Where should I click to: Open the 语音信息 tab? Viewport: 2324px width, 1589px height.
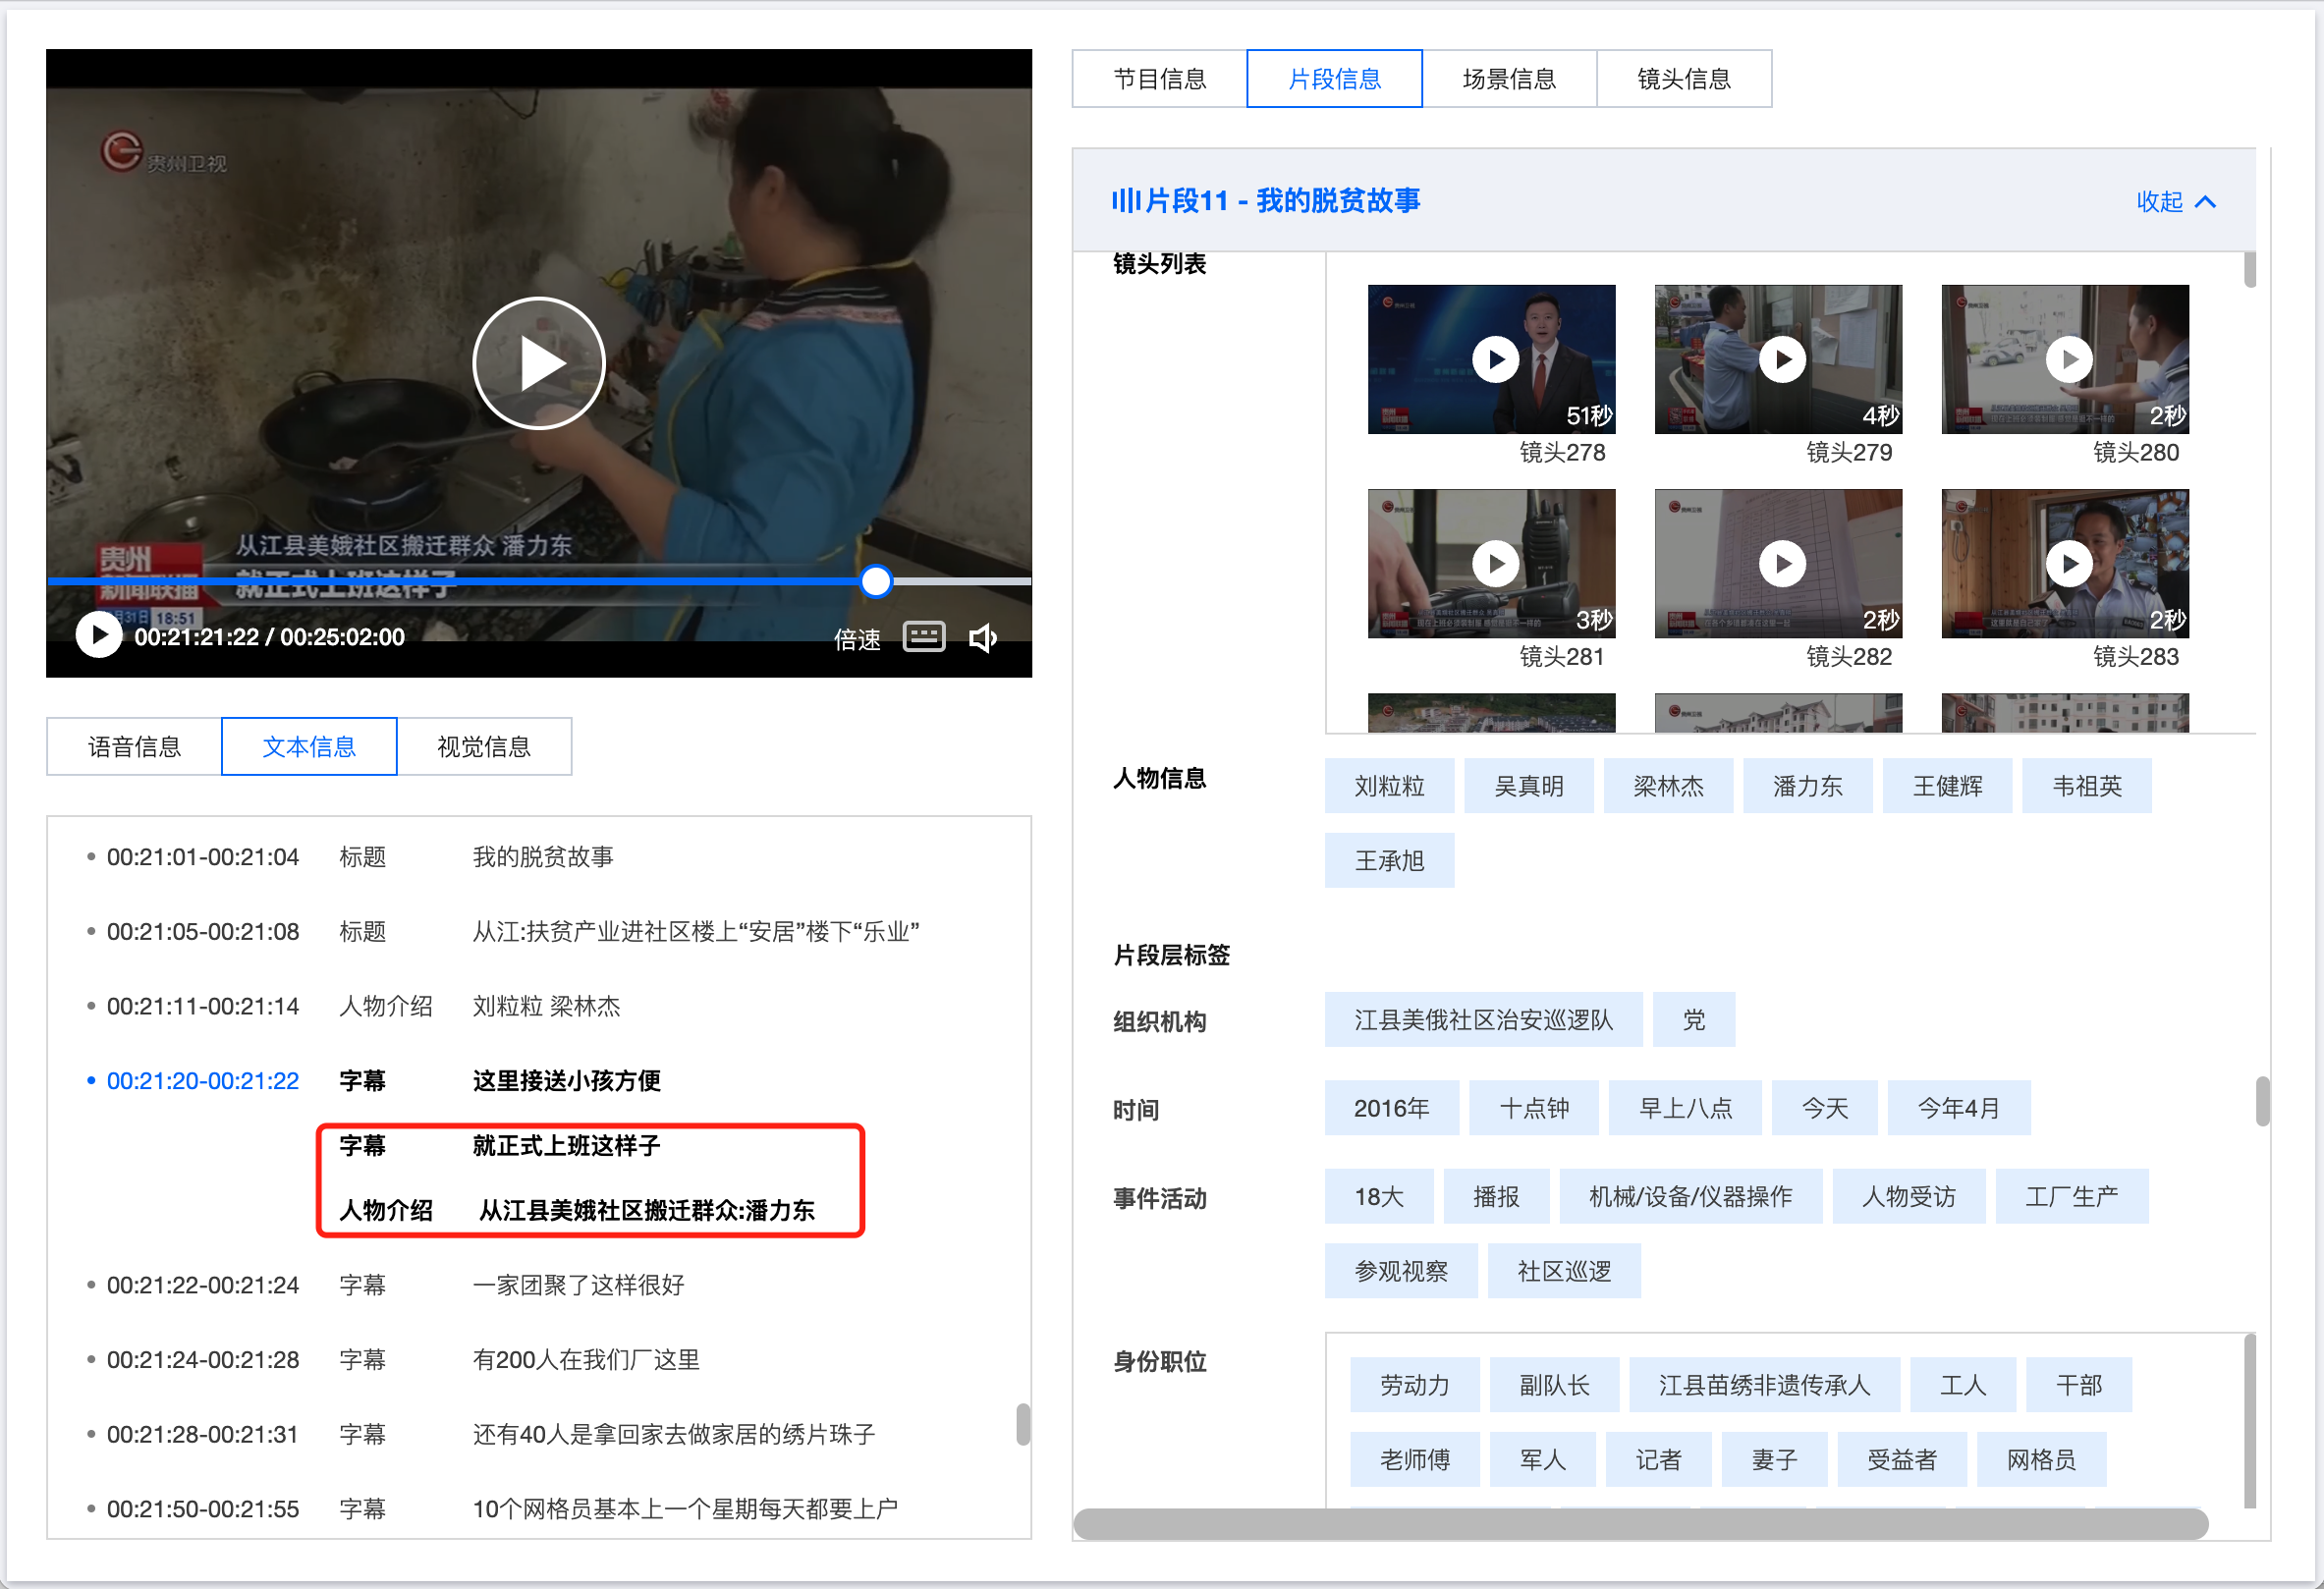point(134,747)
